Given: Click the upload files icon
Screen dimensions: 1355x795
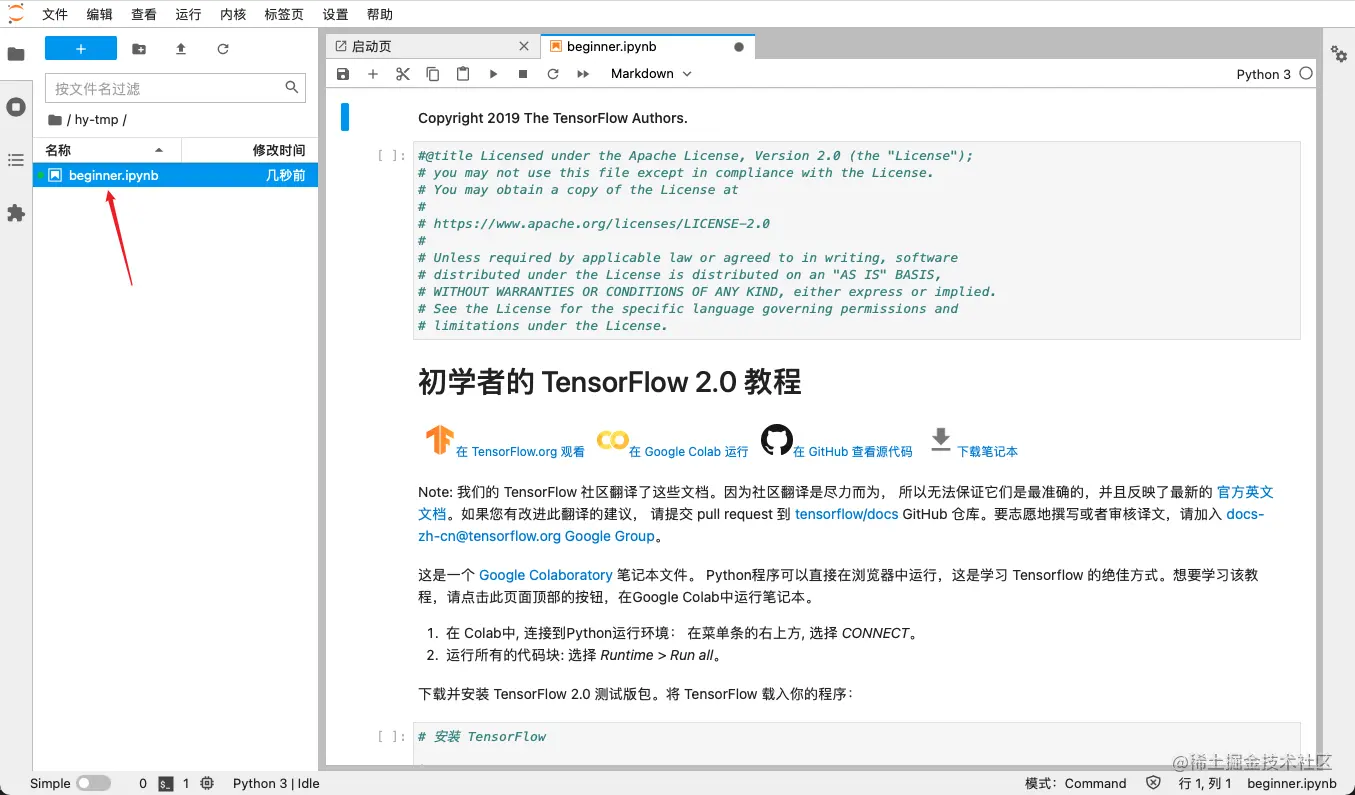Looking at the screenshot, I should point(181,49).
